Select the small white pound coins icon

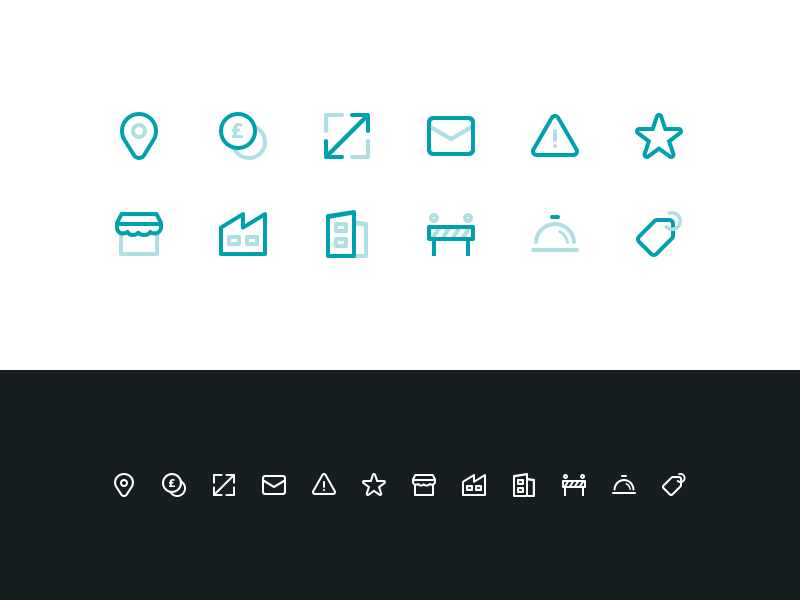pos(174,485)
